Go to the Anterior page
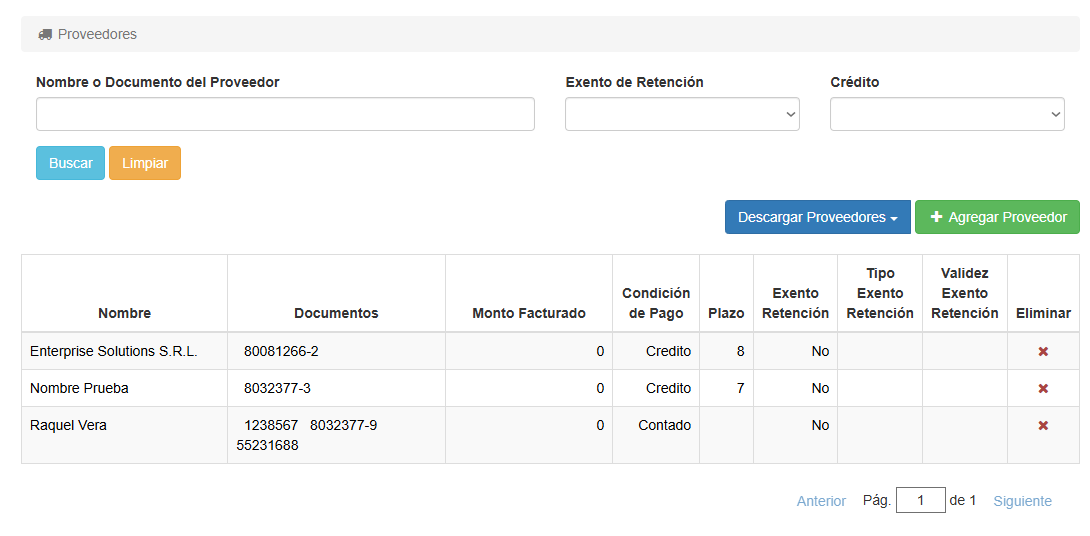 (821, 501)
